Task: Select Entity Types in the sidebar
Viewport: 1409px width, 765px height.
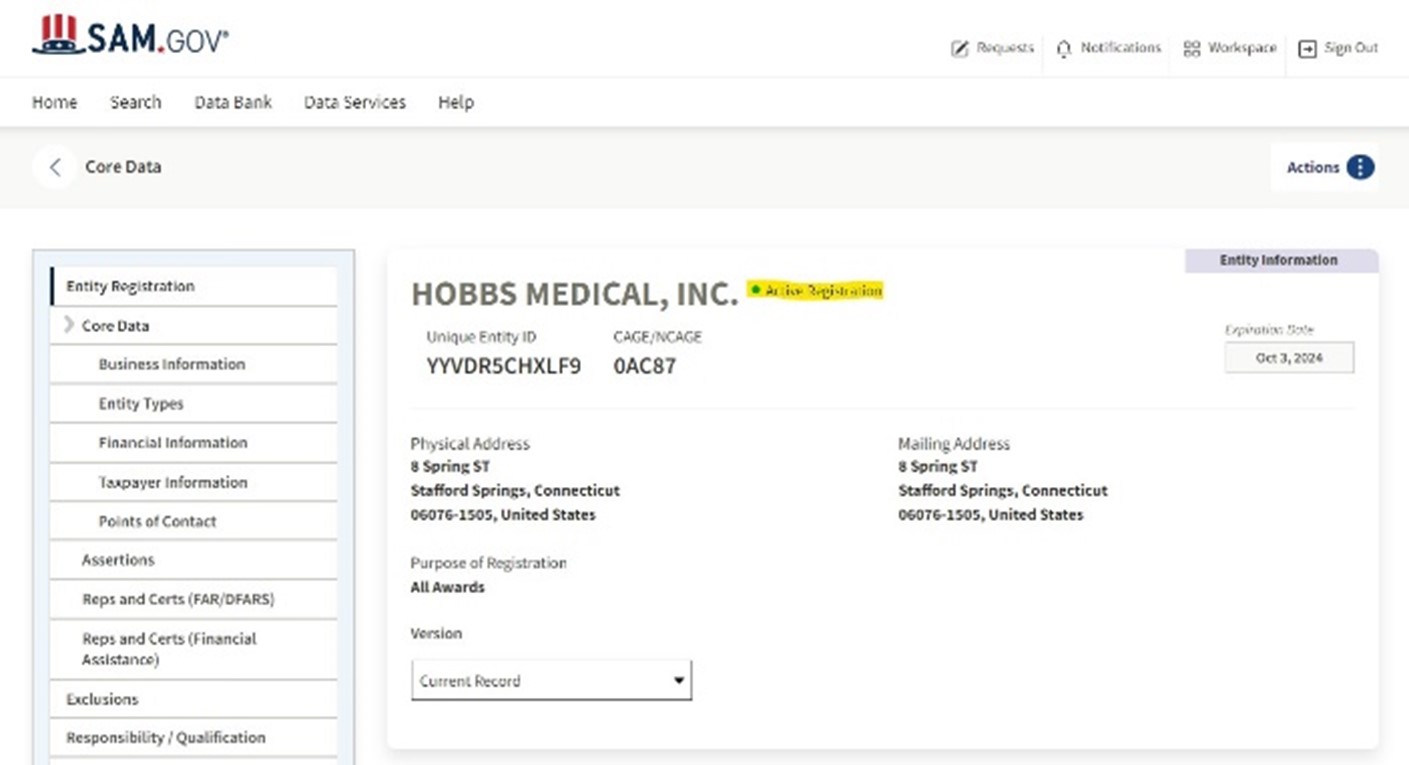Action: click(194, 404)
